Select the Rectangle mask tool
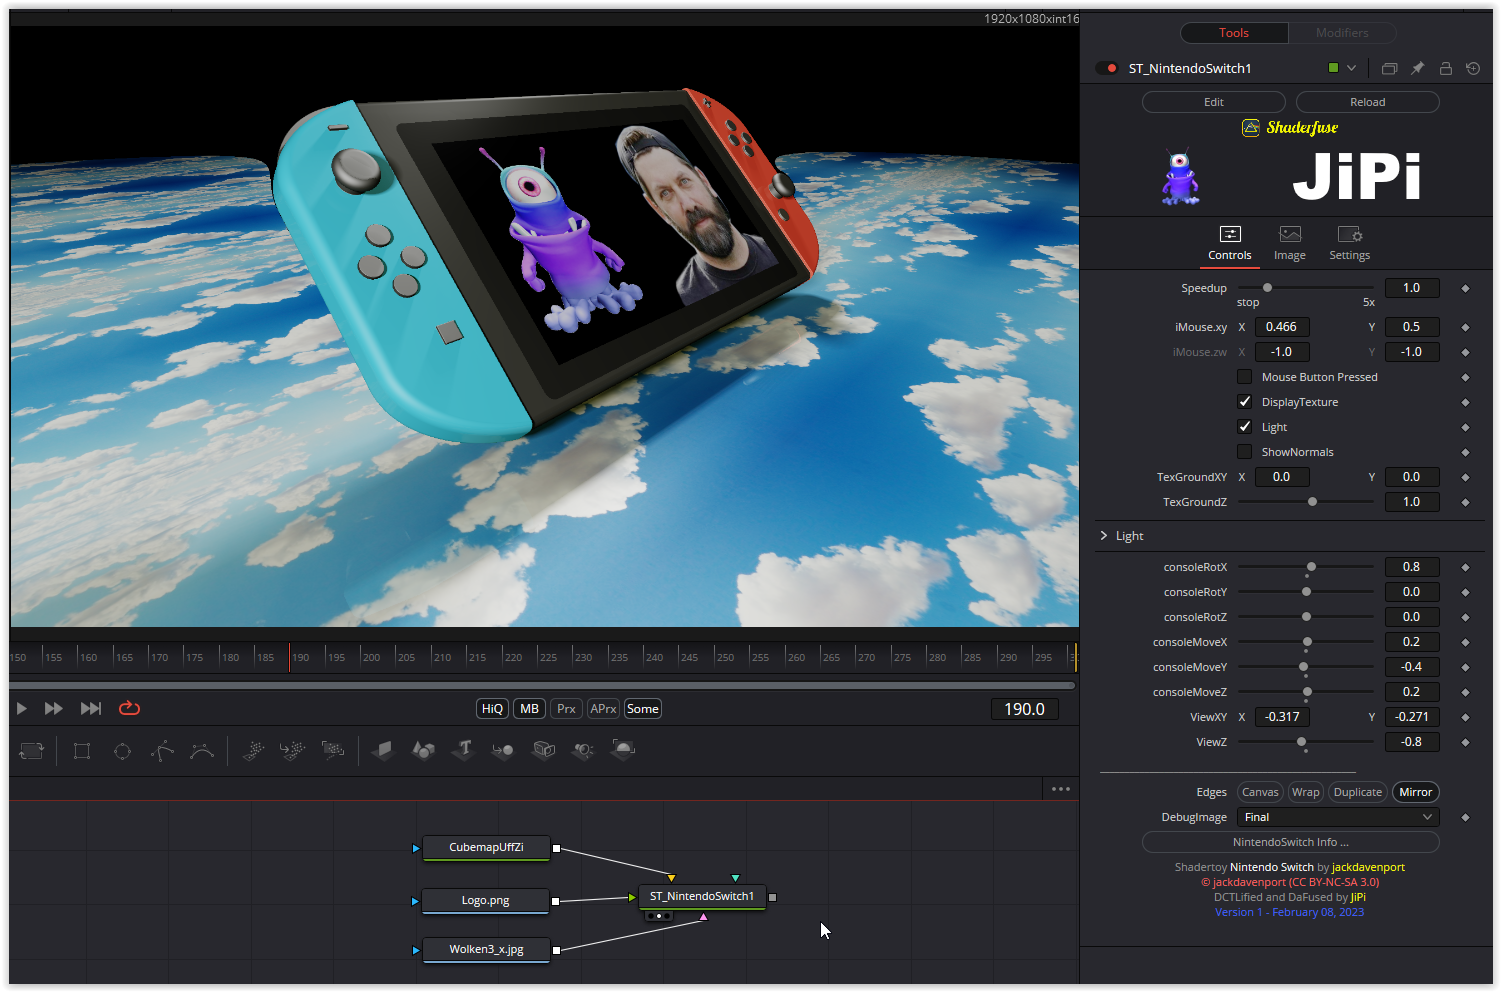Screen dimensions: 1501x992 (x=82, y=750)
